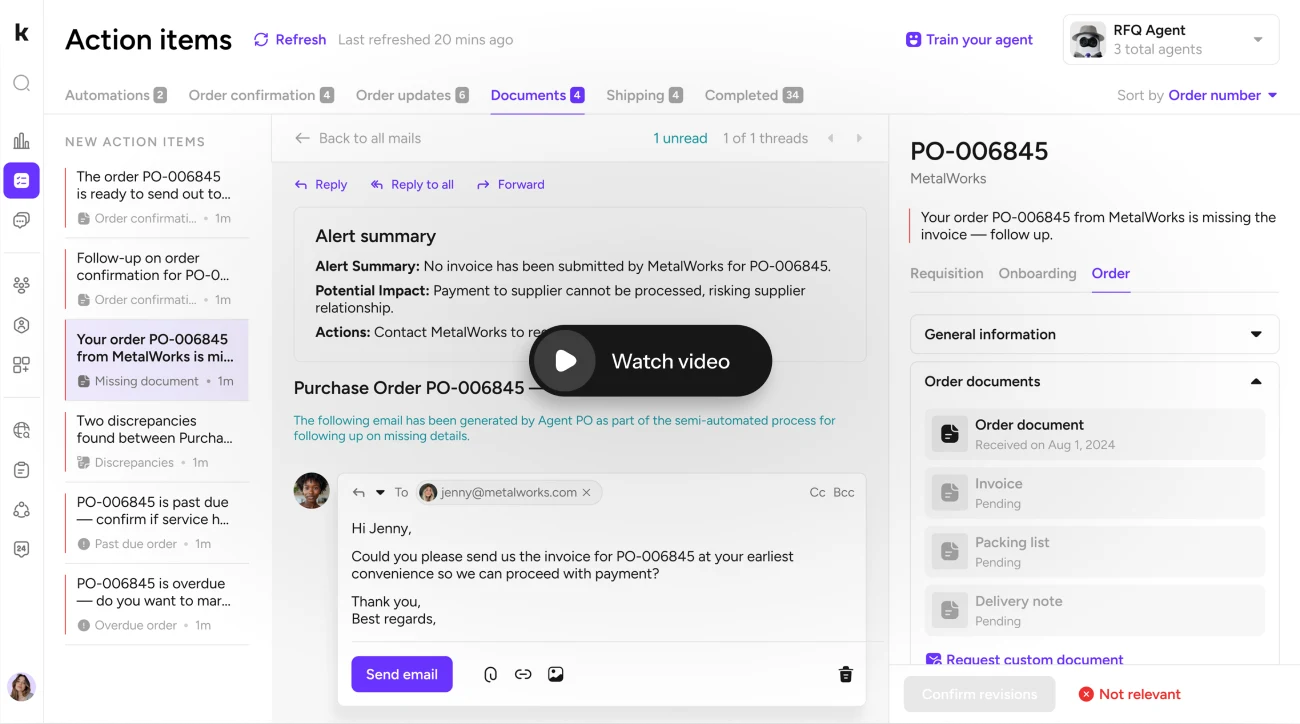1300x724 pixels.
Task: Click the search icon in left sidebar
Action: pos(21,83)
